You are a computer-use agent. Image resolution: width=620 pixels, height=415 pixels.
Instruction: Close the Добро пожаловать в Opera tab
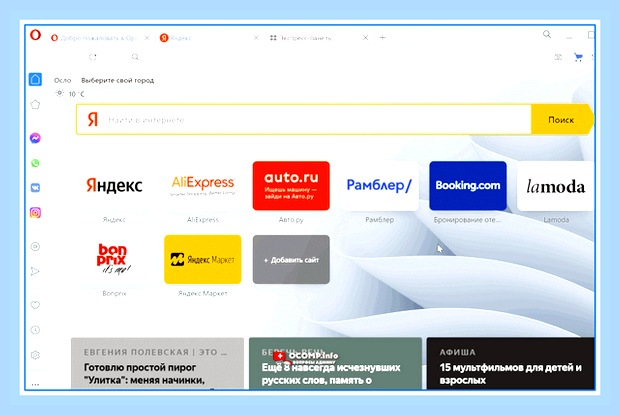147,38
